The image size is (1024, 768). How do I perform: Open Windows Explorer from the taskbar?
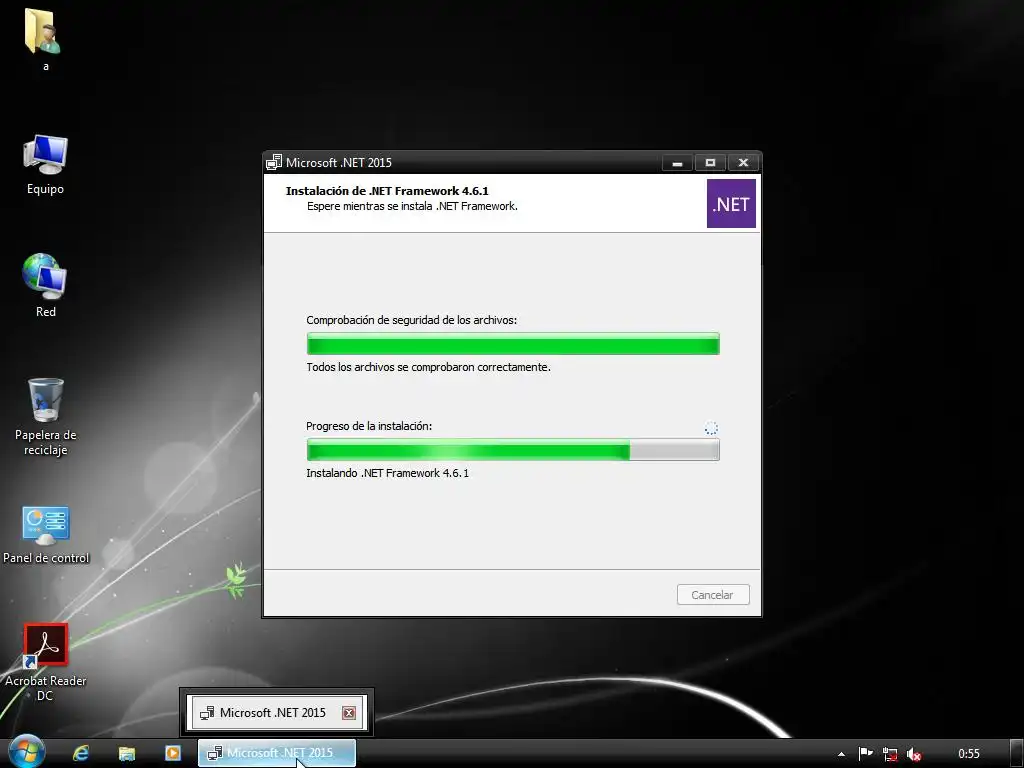tap(127, 753)
